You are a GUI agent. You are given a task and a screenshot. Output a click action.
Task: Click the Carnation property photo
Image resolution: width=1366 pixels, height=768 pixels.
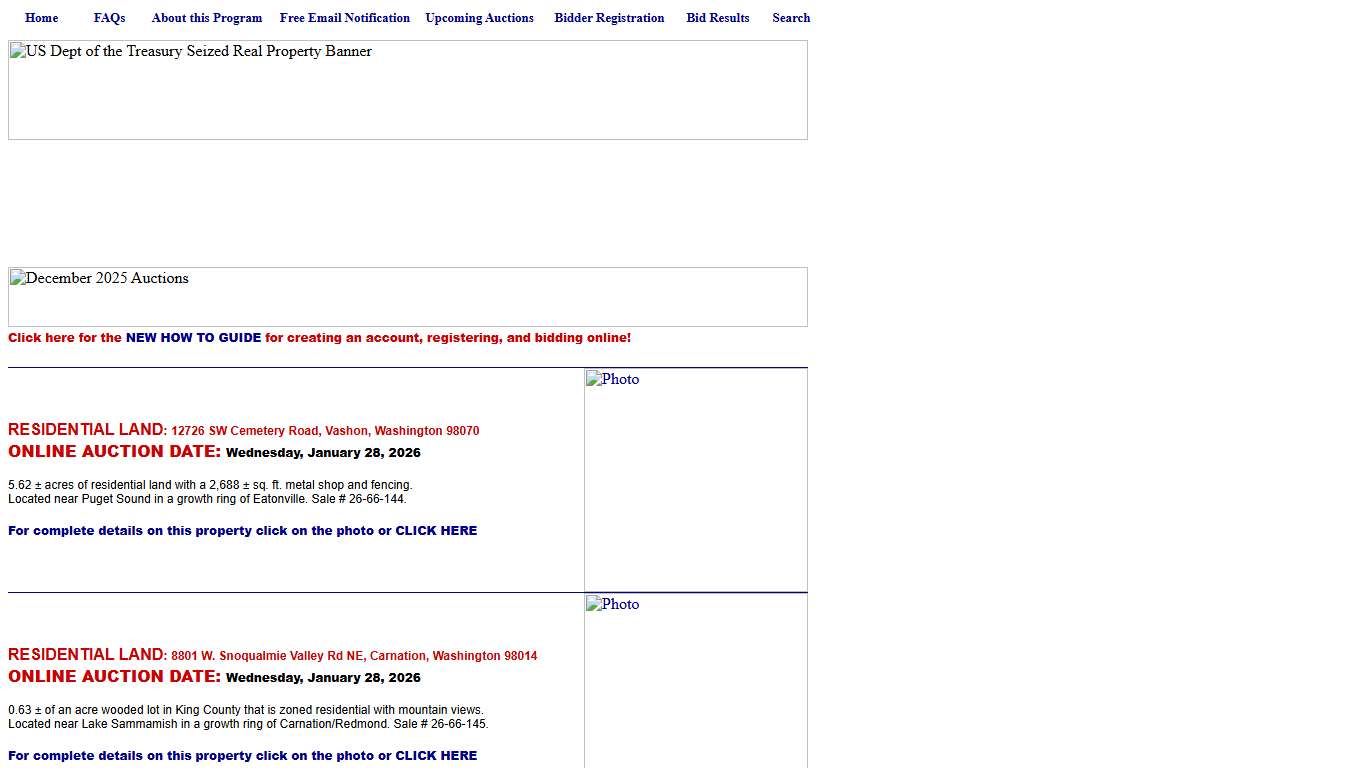(x=695, y=680)
